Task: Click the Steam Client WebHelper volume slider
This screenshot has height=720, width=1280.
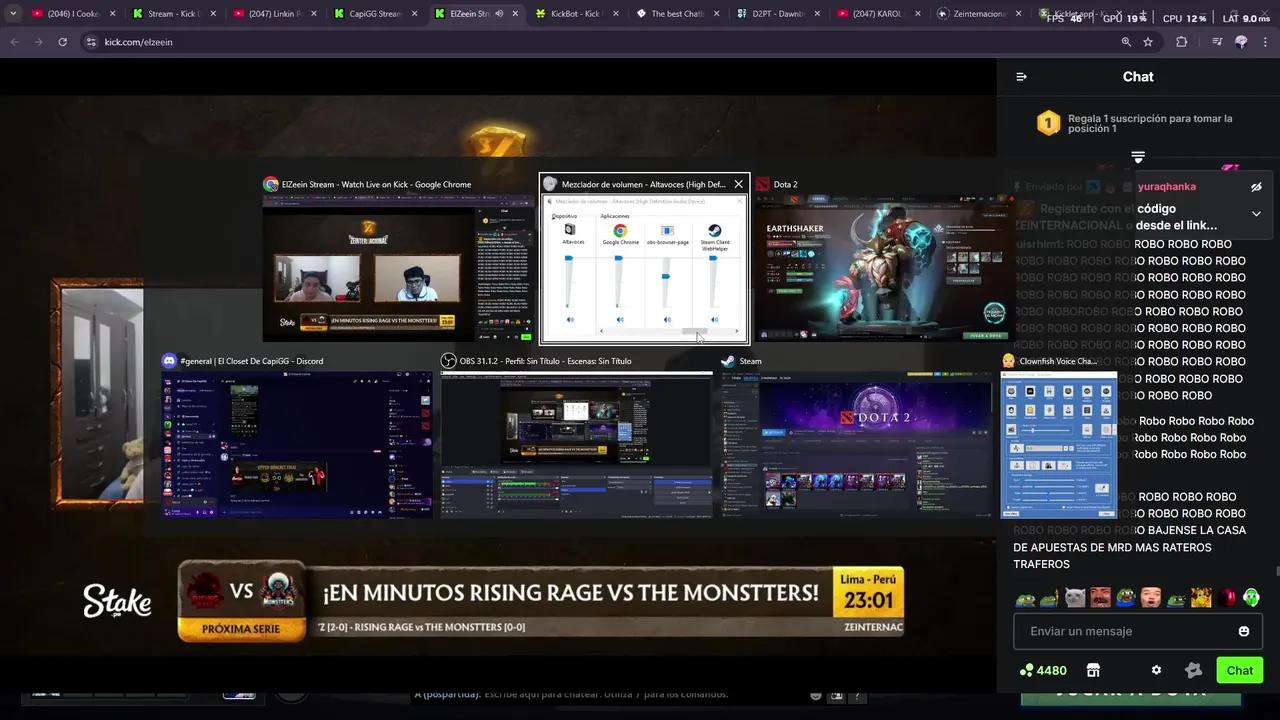Action: click(x=713, y=282)
